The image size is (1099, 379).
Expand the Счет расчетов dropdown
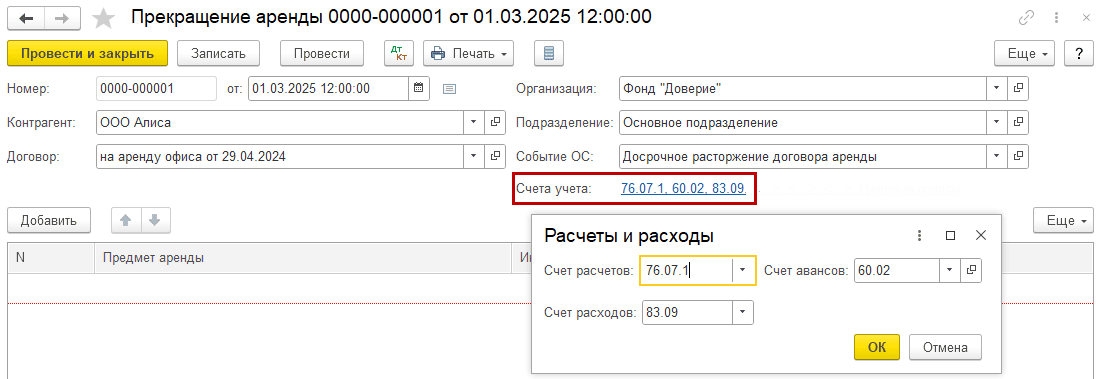743,270
